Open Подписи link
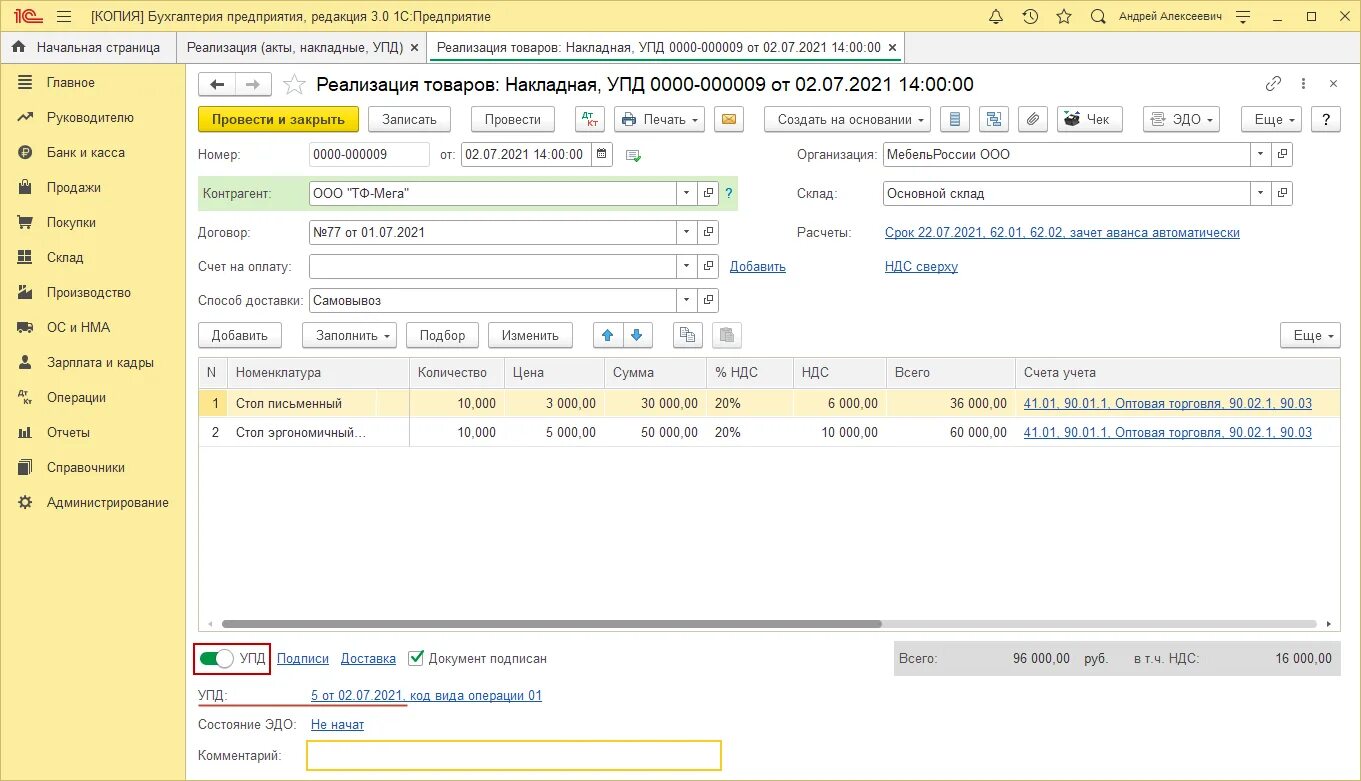The height and width of the screenshot is (781, 1361). click(x=303, y=658)
